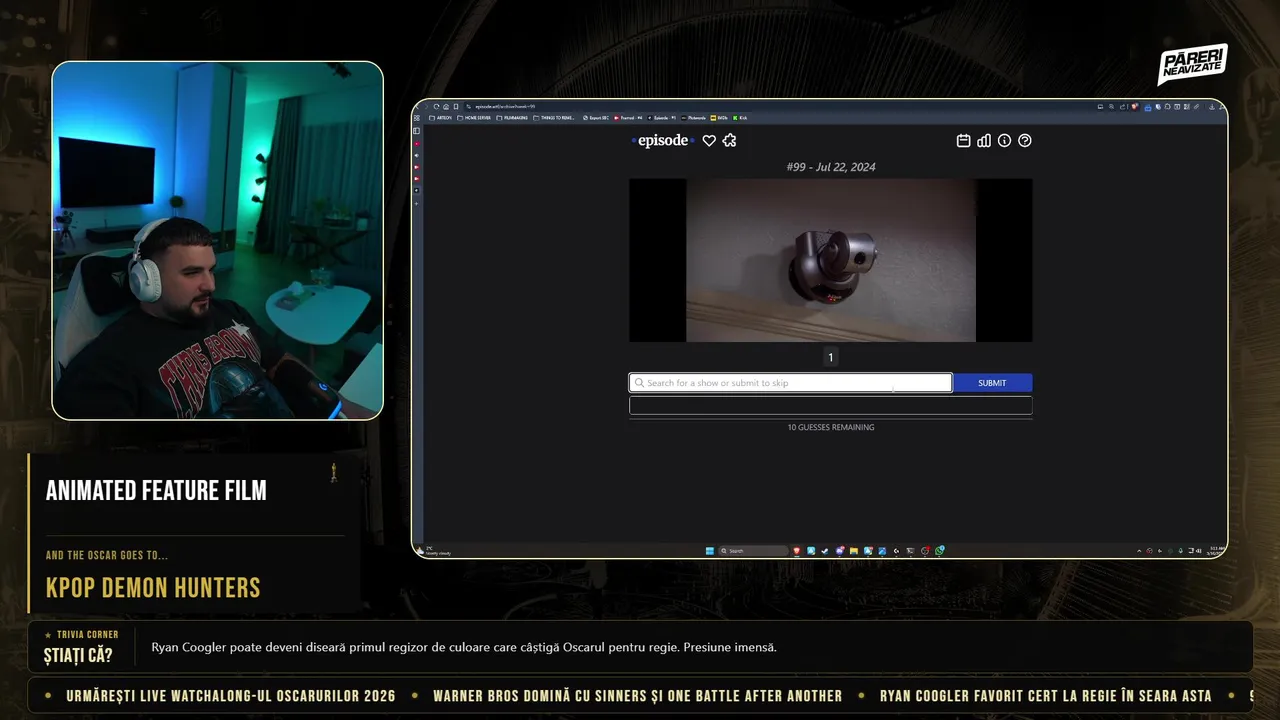Click the blue SUBMIT button

992,383
